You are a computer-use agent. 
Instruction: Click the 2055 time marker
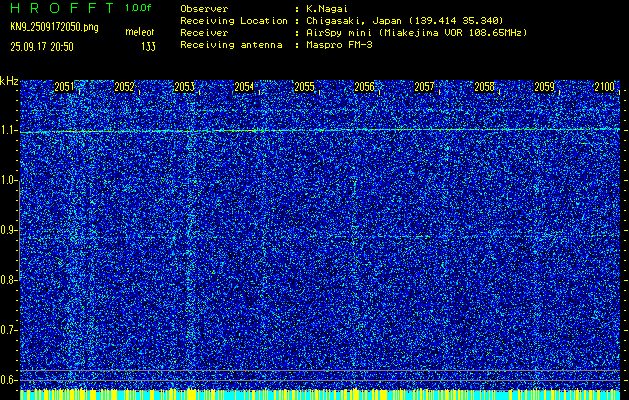click(304, 87)
